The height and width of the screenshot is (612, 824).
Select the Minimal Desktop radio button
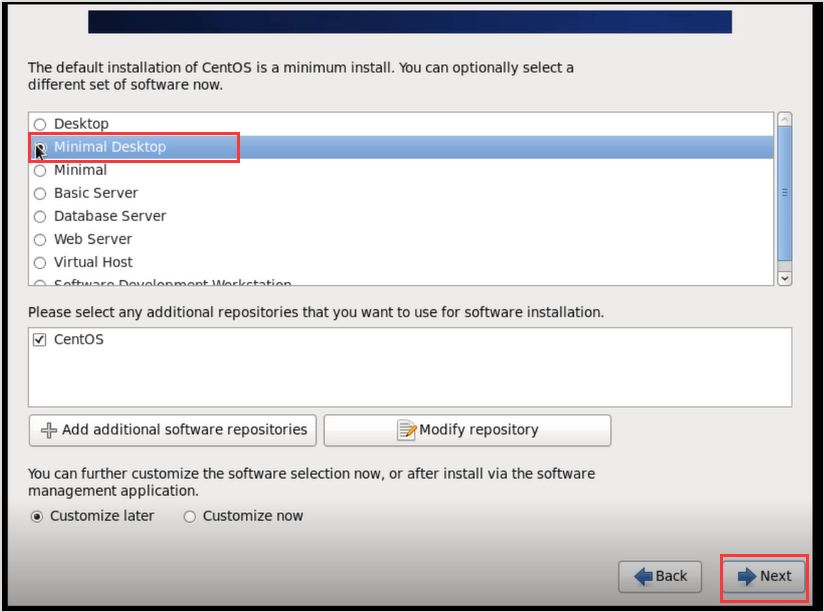pyautogui.click(x=40, y=147)
